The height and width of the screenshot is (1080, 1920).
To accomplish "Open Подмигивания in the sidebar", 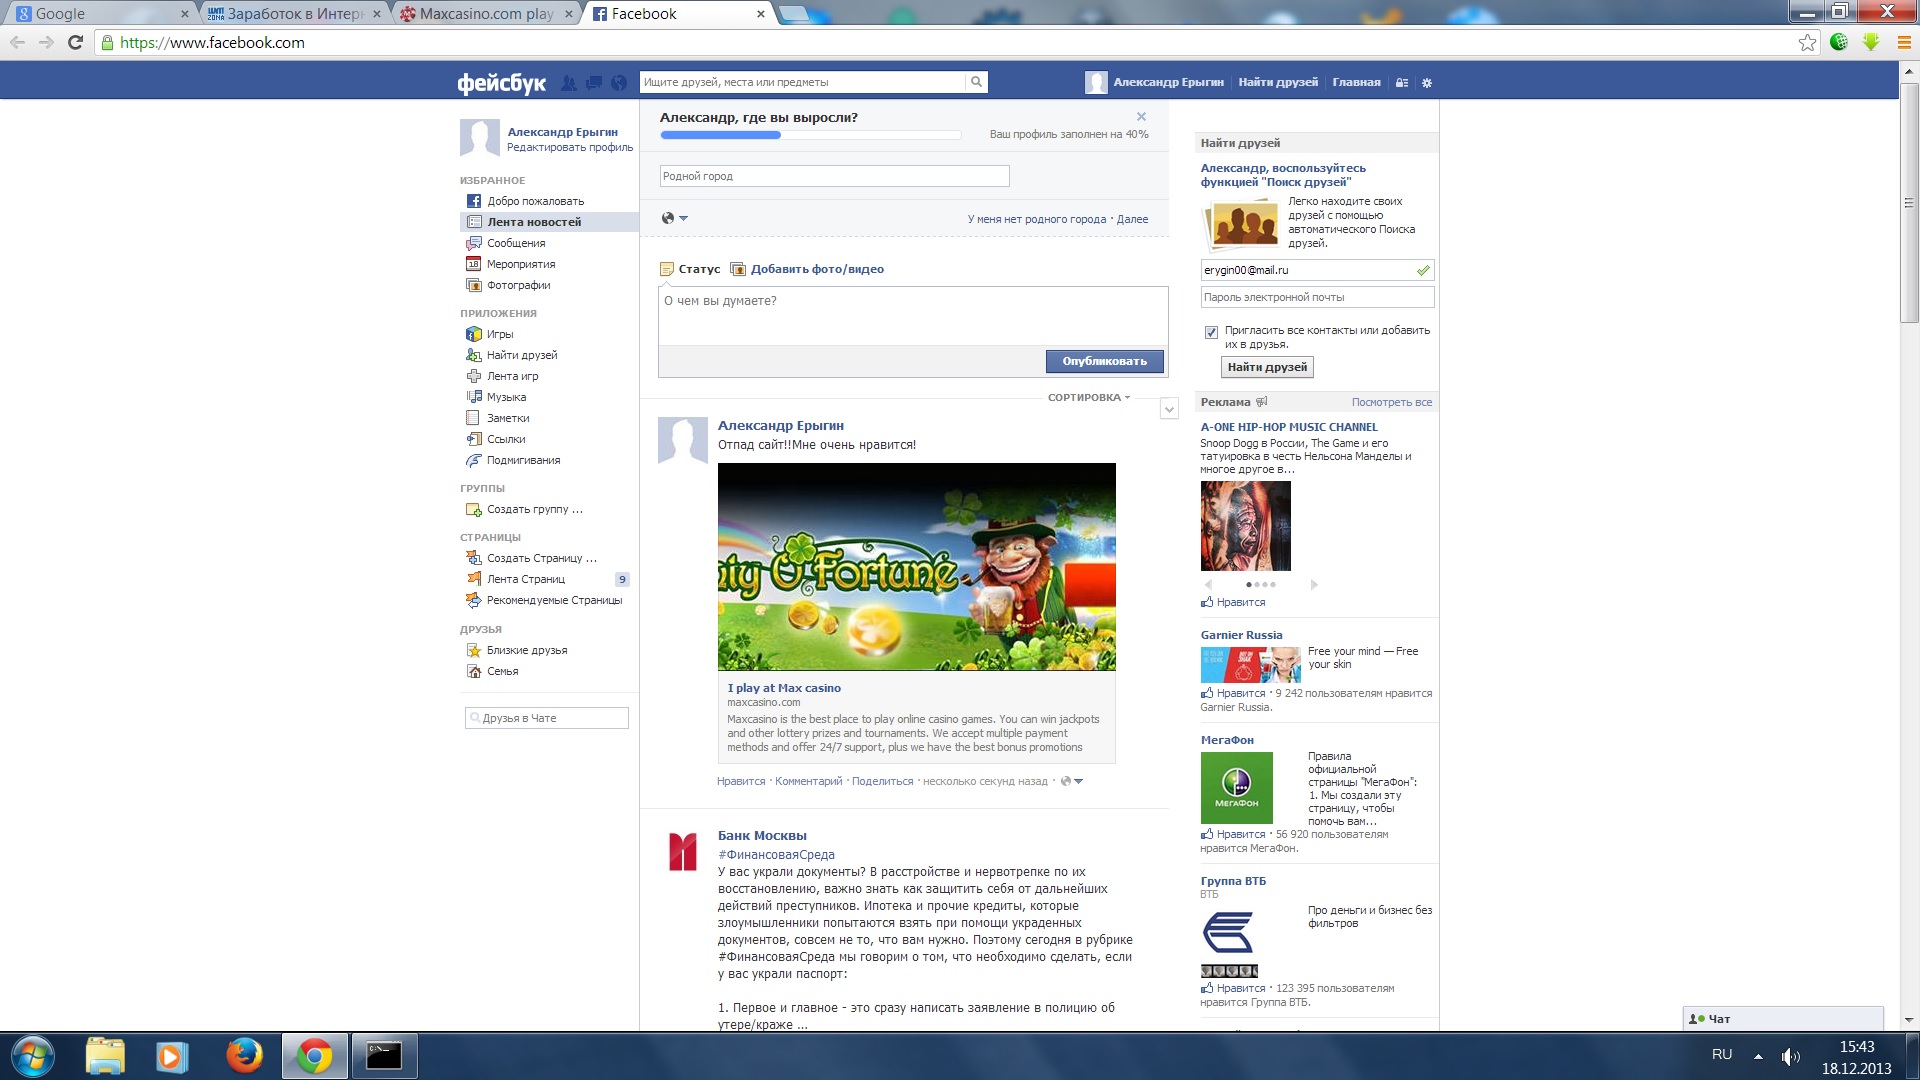I will tap(523, 460).
